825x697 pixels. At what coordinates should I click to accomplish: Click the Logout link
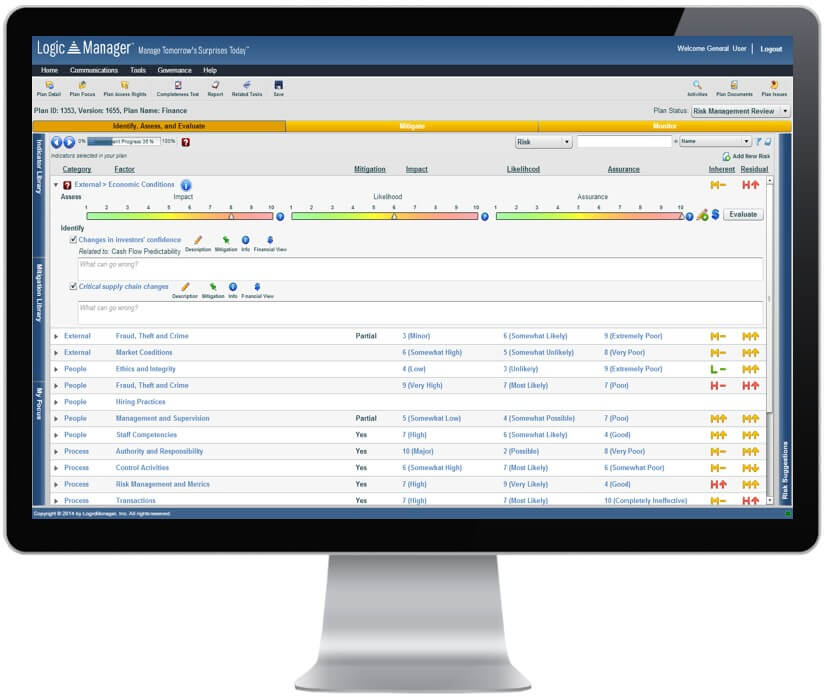tap(771, 49)
